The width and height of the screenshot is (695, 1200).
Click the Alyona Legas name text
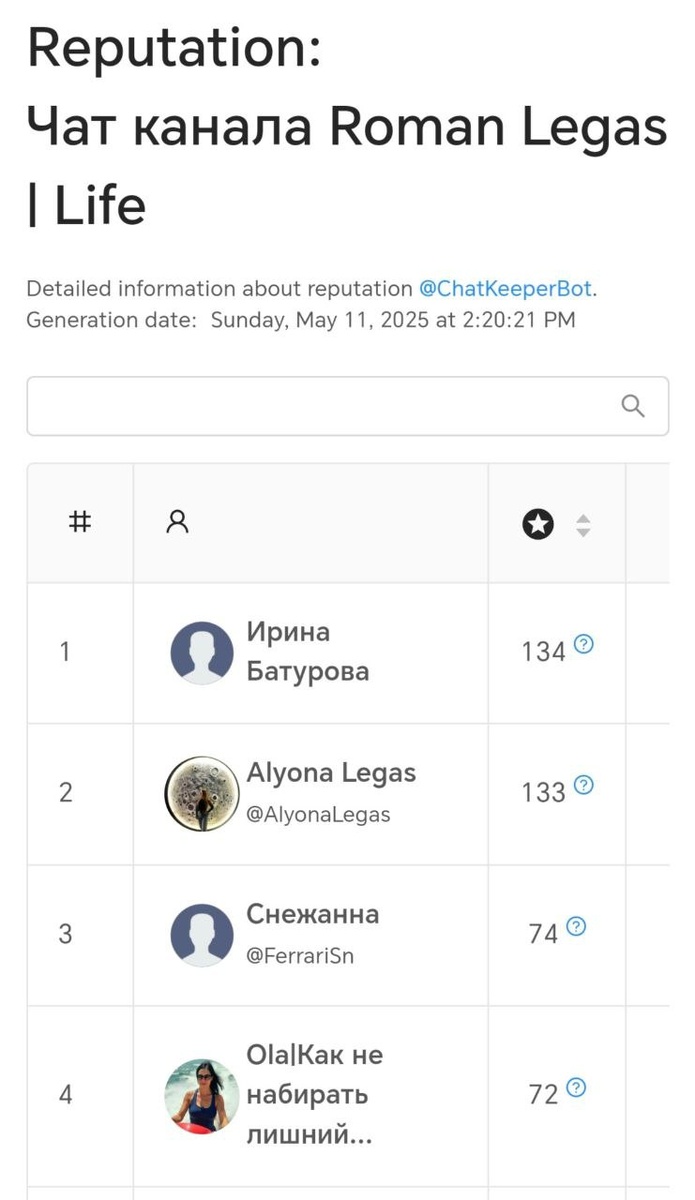[331, 773]
